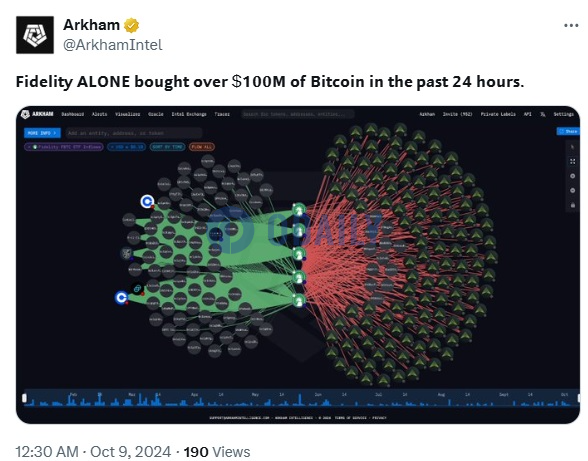588x461 pixels.
Task: Open the tweet's three-dot more menu
Action: click(x=571, y=26)
